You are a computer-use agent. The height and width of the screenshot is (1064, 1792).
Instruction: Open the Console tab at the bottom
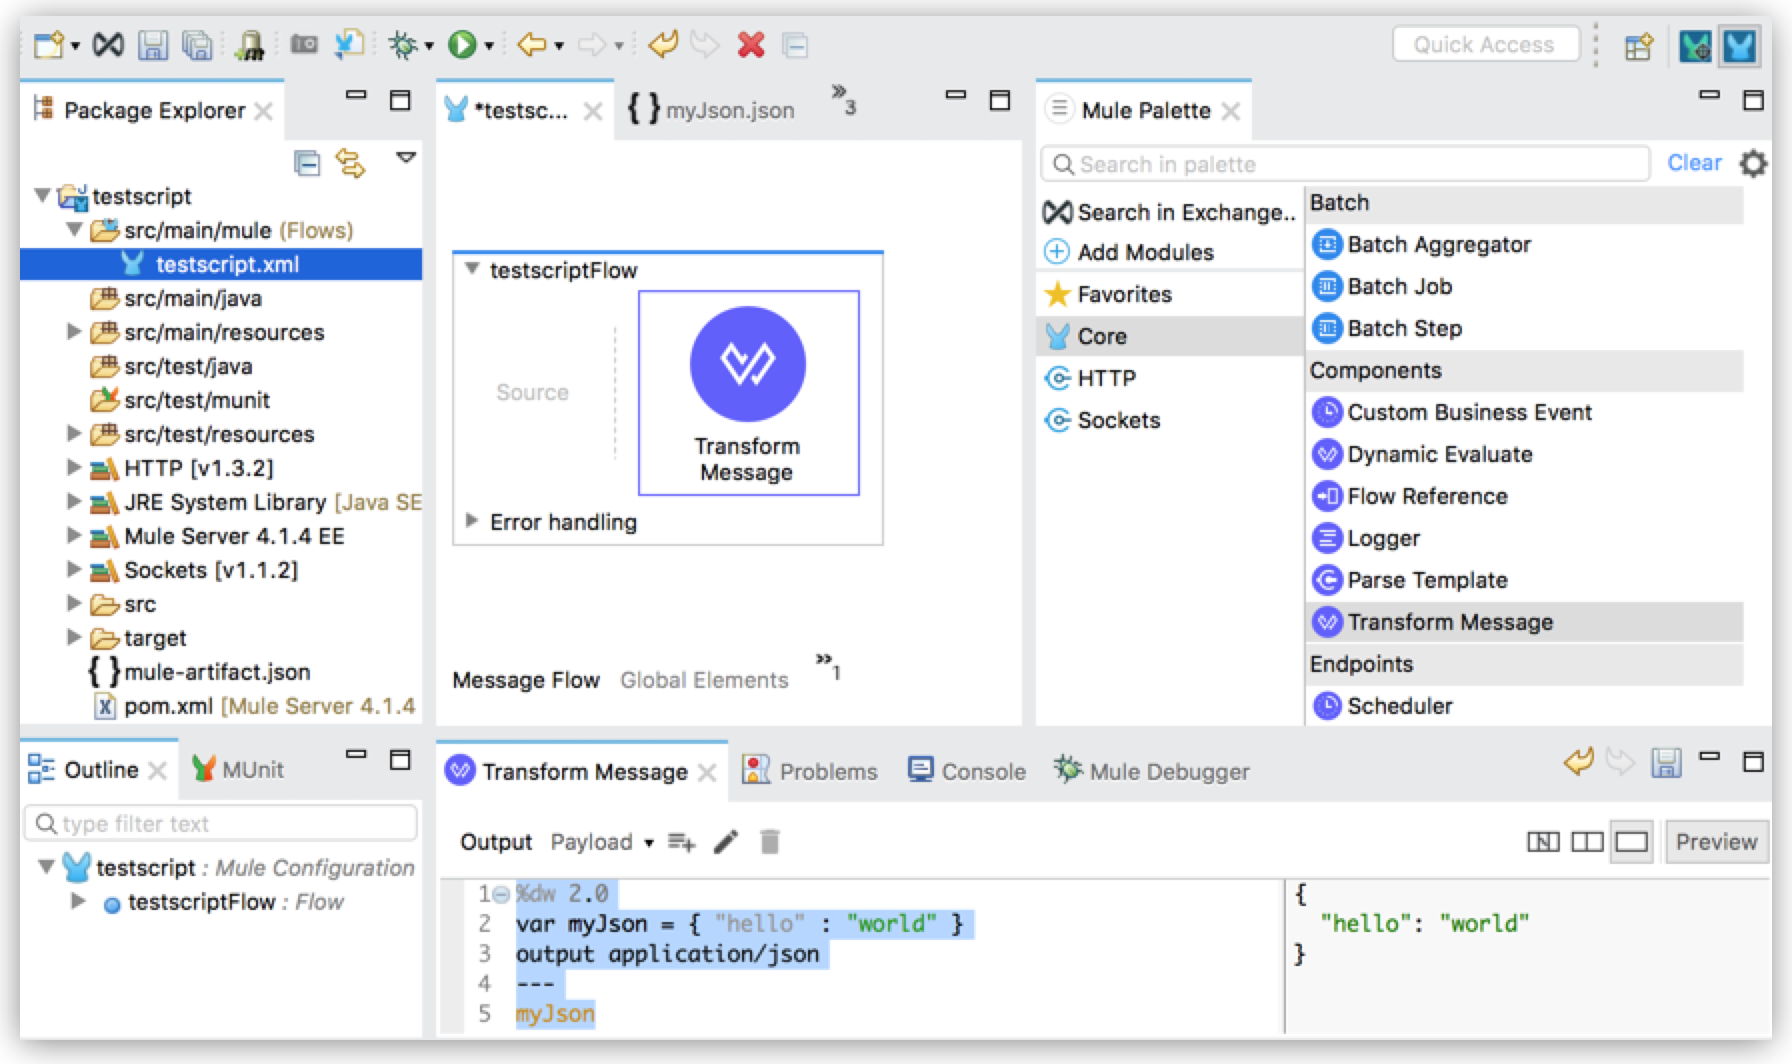pyautogui.click(x=981, y=771)
